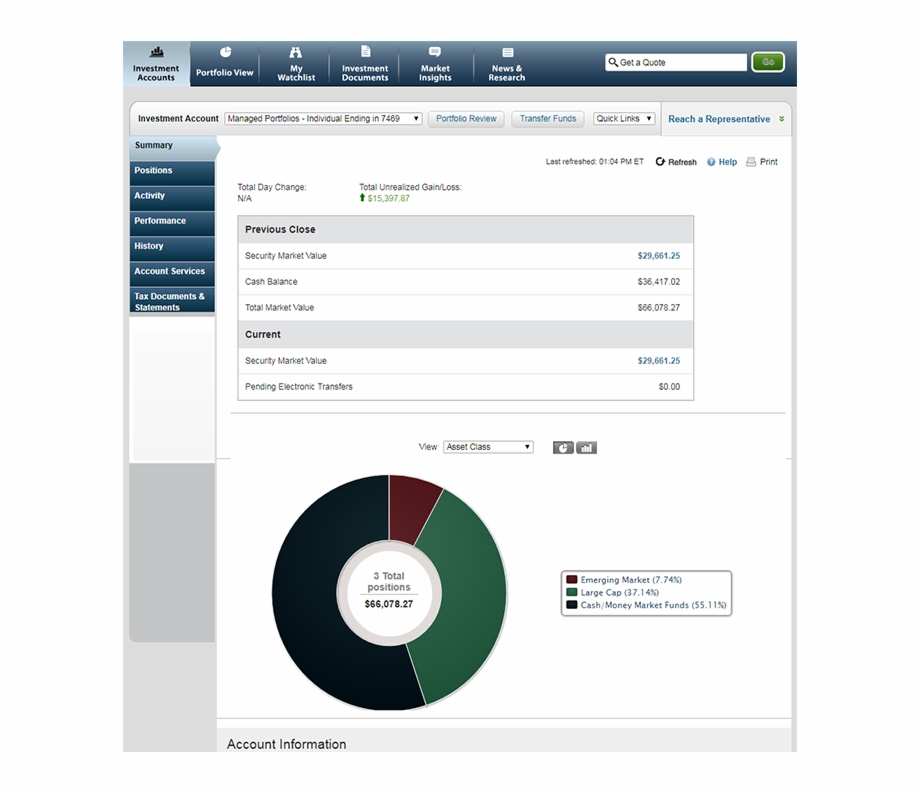This screenshot has width=920, height=792.
Task: Click the magnifier icon in quote box
Action: coord(613,62)
